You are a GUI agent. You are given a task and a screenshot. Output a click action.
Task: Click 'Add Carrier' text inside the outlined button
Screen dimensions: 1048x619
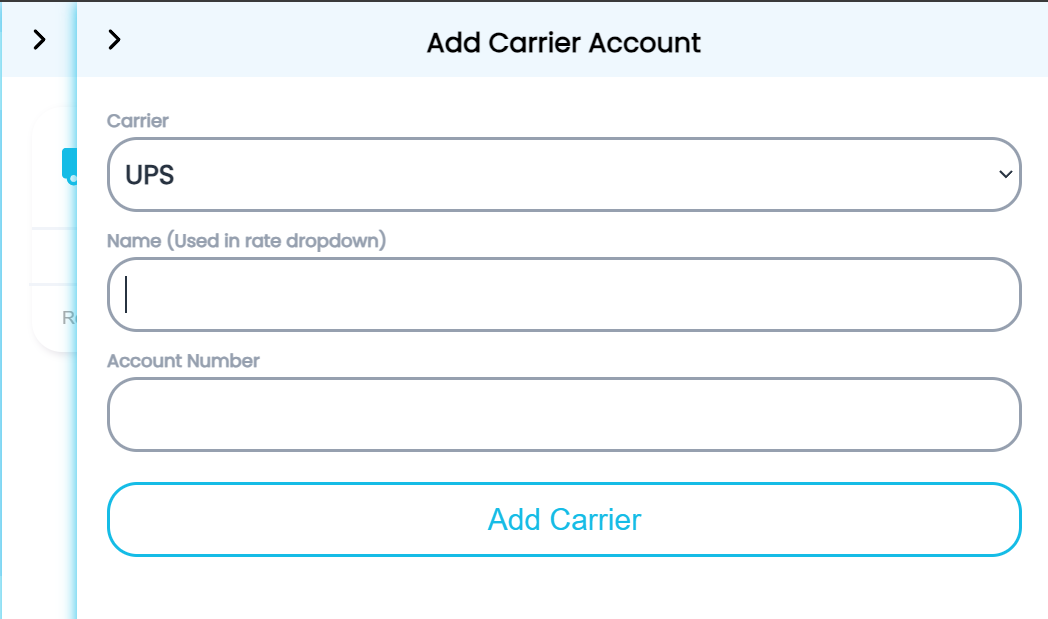pos(564,520)
